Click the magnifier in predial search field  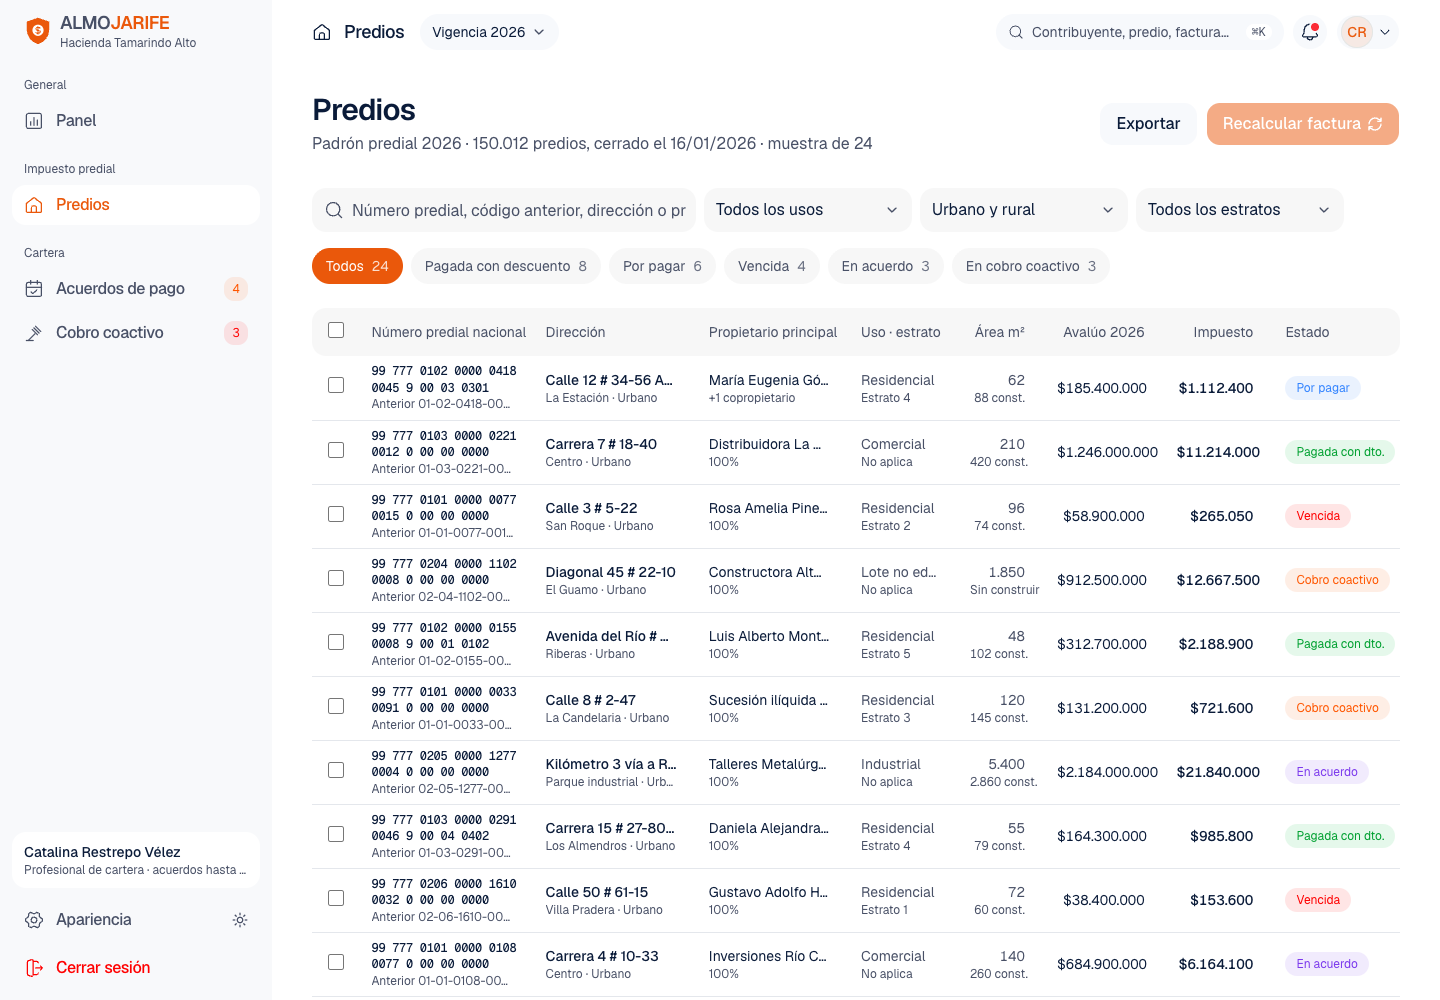(334, 210)
